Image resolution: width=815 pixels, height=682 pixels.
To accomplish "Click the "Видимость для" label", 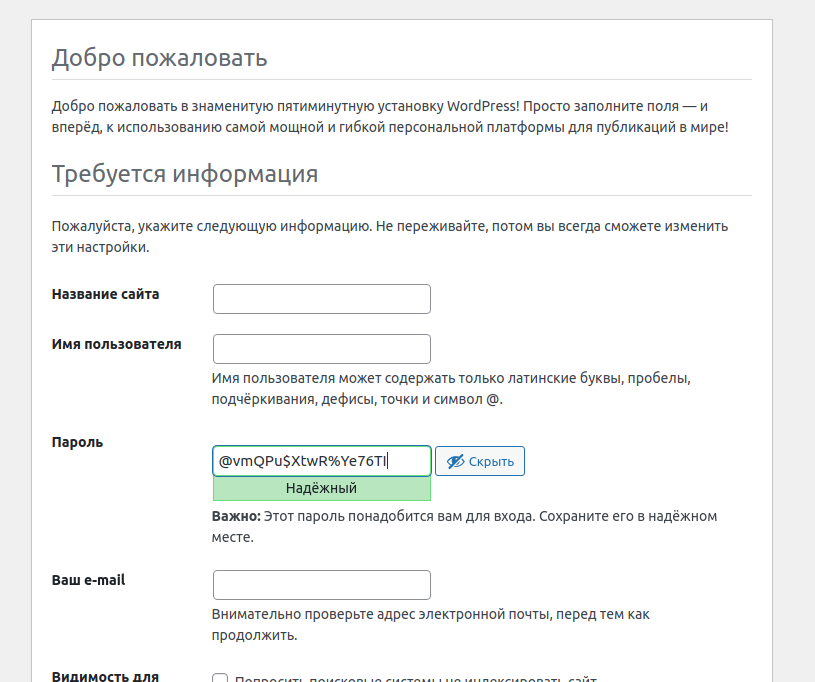I will tap(105, 676).
